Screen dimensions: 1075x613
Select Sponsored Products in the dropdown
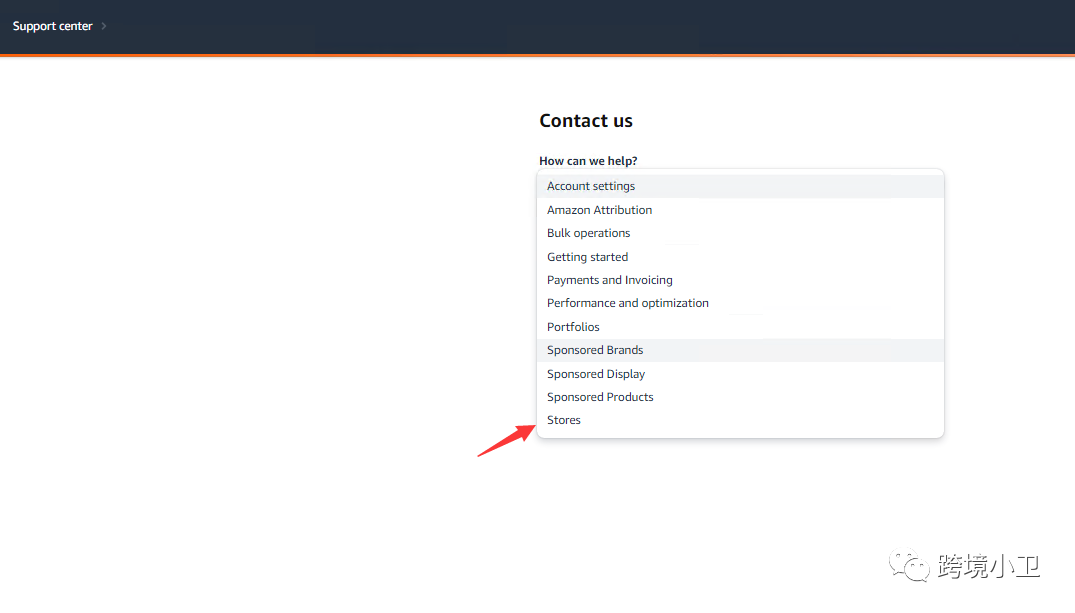click(x=740, y=397)
